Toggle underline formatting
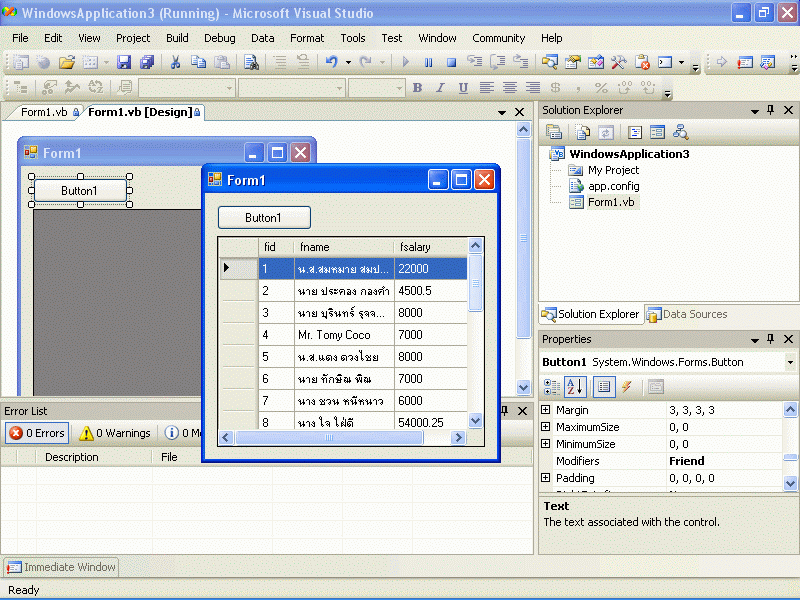The image size is (800, 600). [x=463, y=88]
